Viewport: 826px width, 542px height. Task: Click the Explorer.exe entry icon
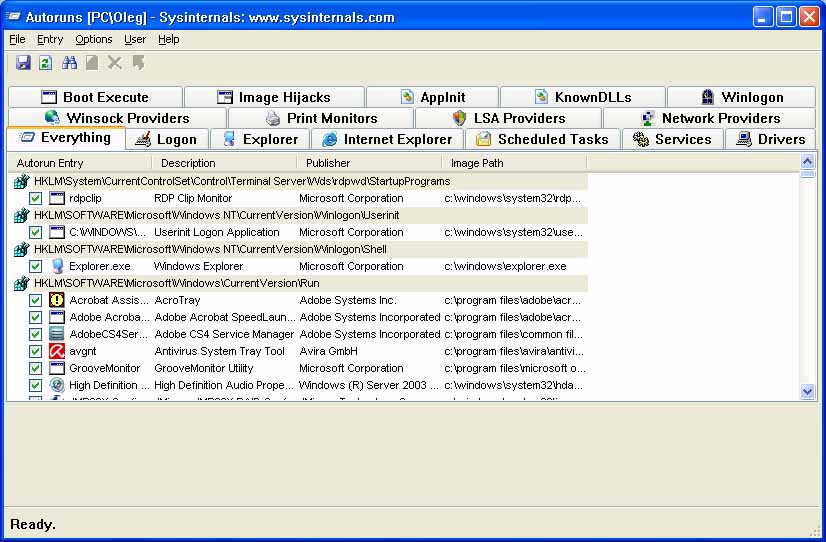coord(57,266)
